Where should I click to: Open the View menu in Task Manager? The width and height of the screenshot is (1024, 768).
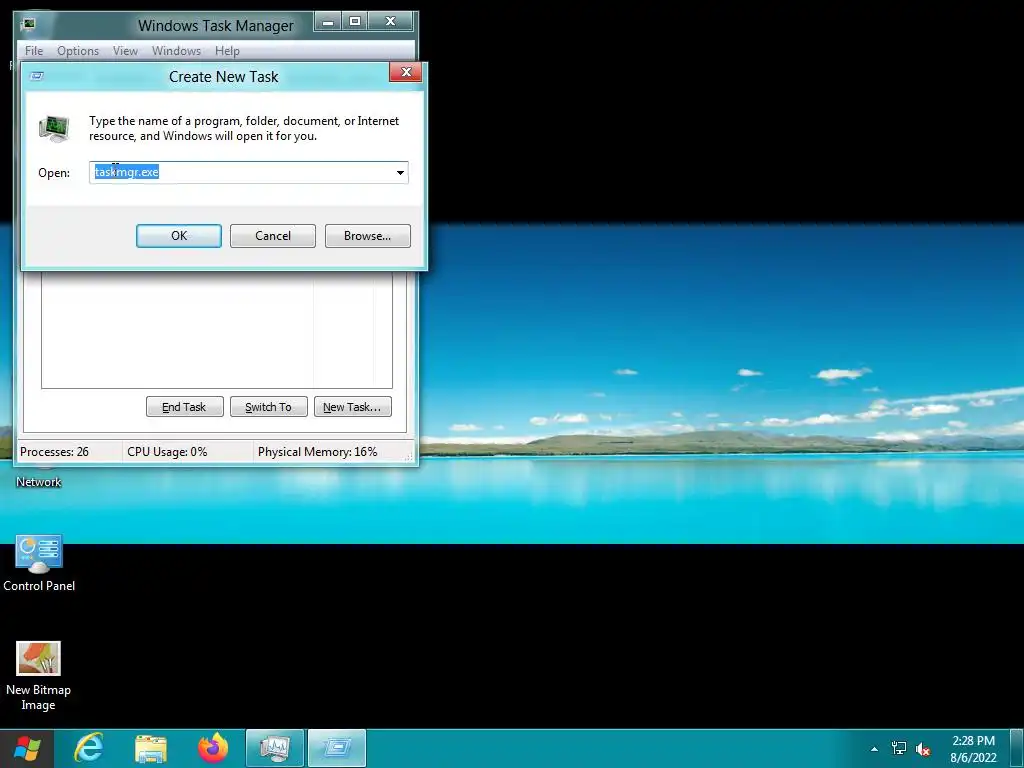pyautogui.click(x=125, y=51)
